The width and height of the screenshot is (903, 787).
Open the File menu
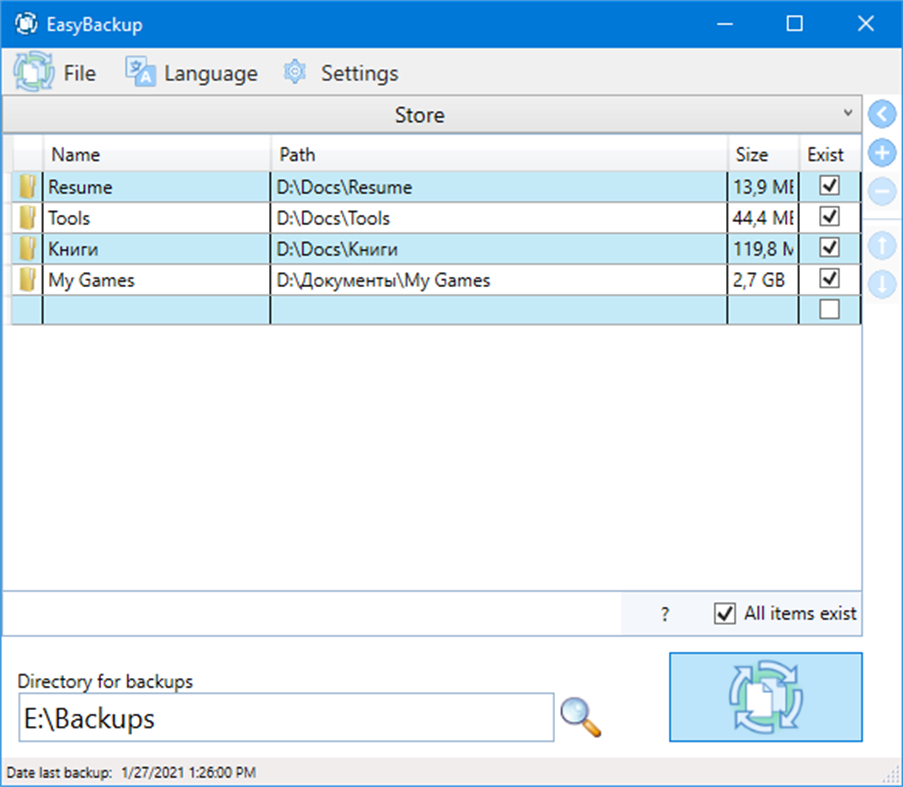[56, 73]
